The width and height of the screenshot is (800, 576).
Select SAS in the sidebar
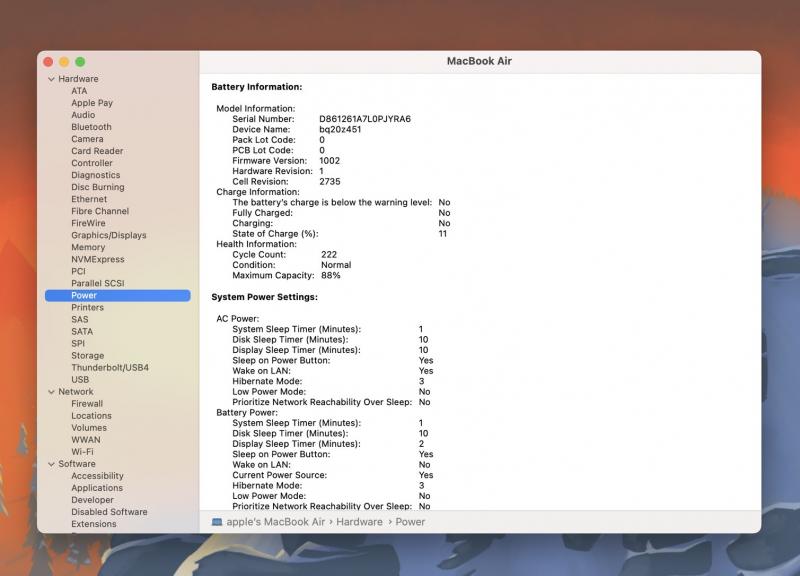pos(80,319)
